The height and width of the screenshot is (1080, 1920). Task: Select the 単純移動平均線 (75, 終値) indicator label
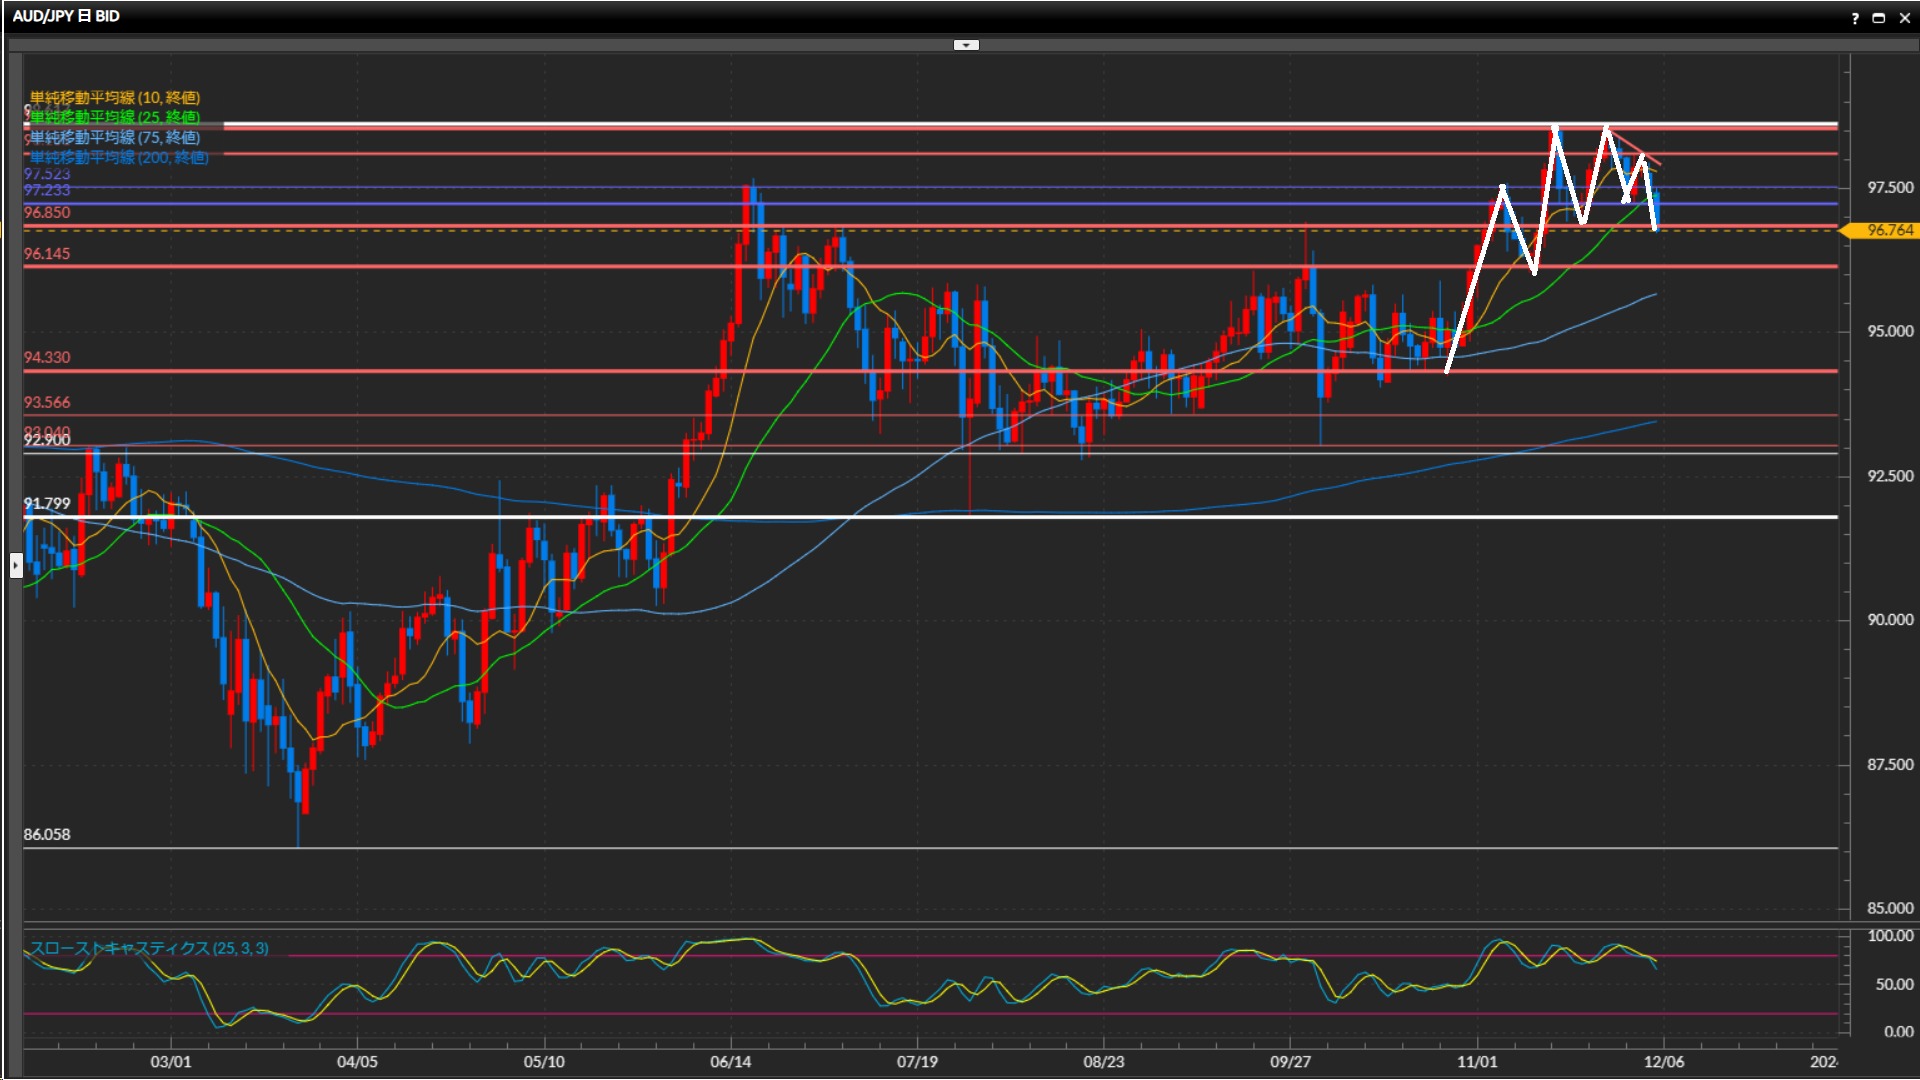115,137
